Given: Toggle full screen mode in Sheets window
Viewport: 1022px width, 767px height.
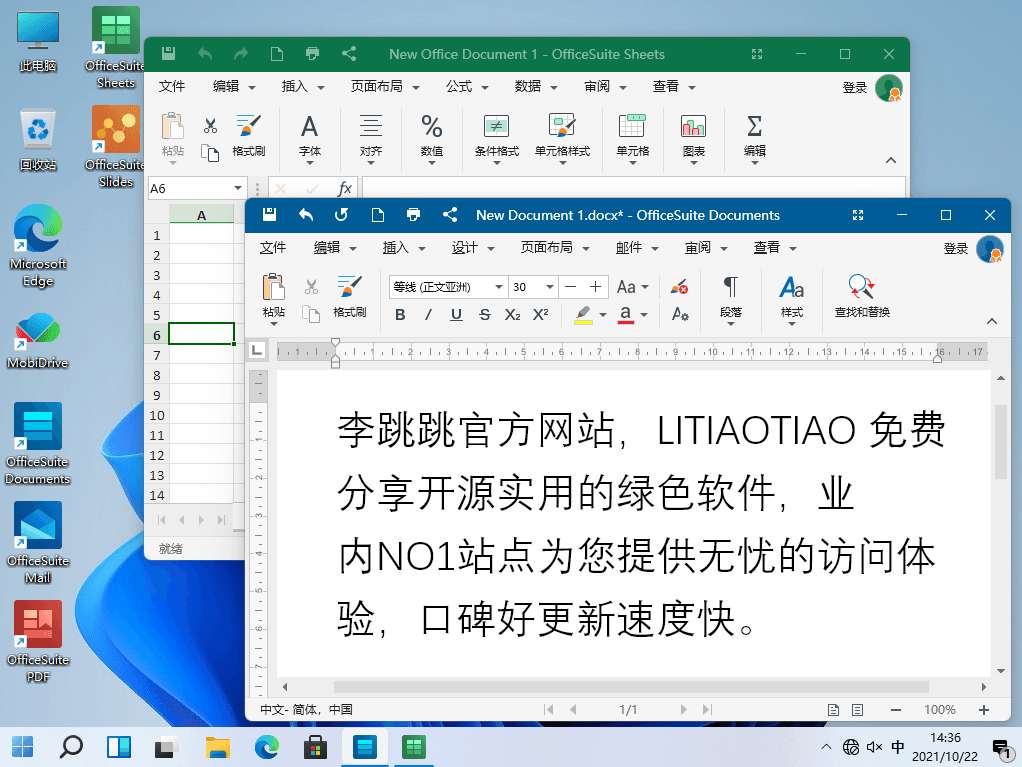Looking at the screenshot, I should click(x=757, y=54).
